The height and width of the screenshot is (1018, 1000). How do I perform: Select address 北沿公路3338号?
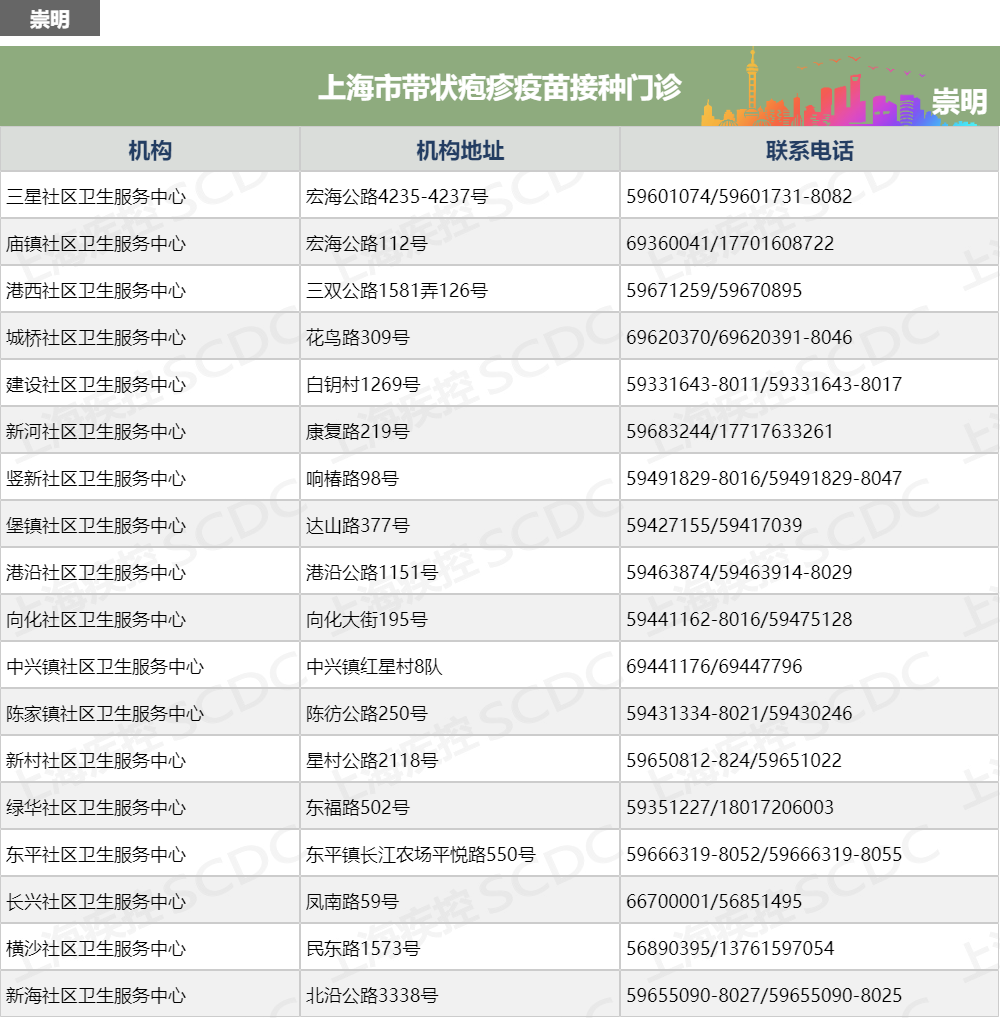pos(372,995)
